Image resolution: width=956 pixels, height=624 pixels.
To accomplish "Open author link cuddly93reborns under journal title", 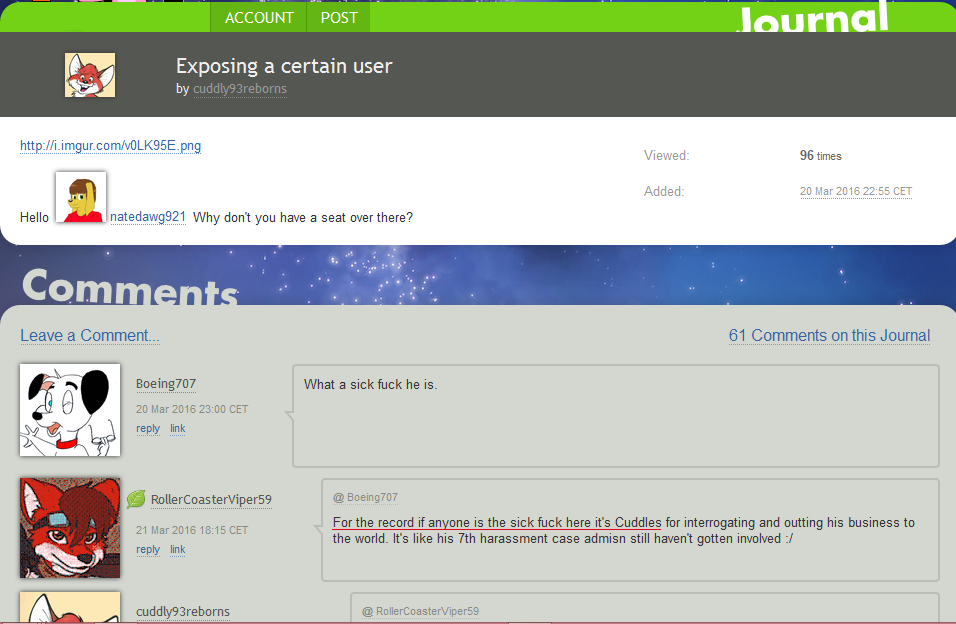I will [x=240, y=88].
